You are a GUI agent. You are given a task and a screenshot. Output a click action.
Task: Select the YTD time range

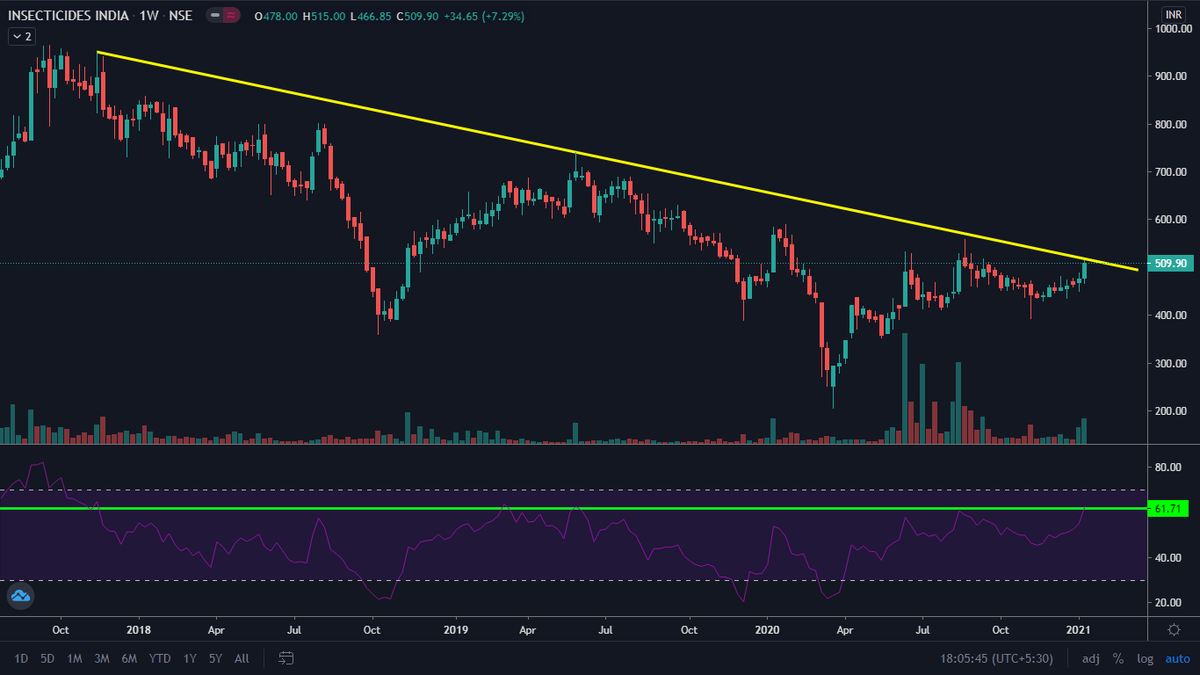point(159,659)
